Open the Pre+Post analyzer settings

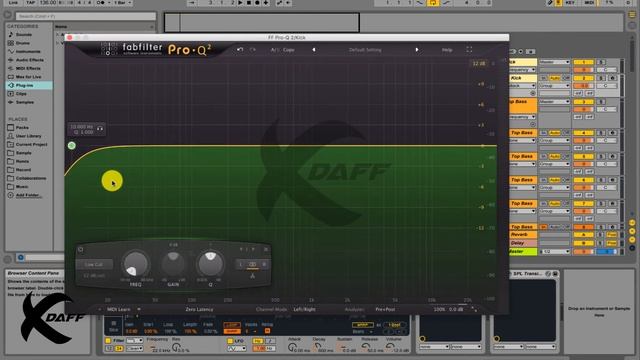pyautogui.click(x=385, y=309)
